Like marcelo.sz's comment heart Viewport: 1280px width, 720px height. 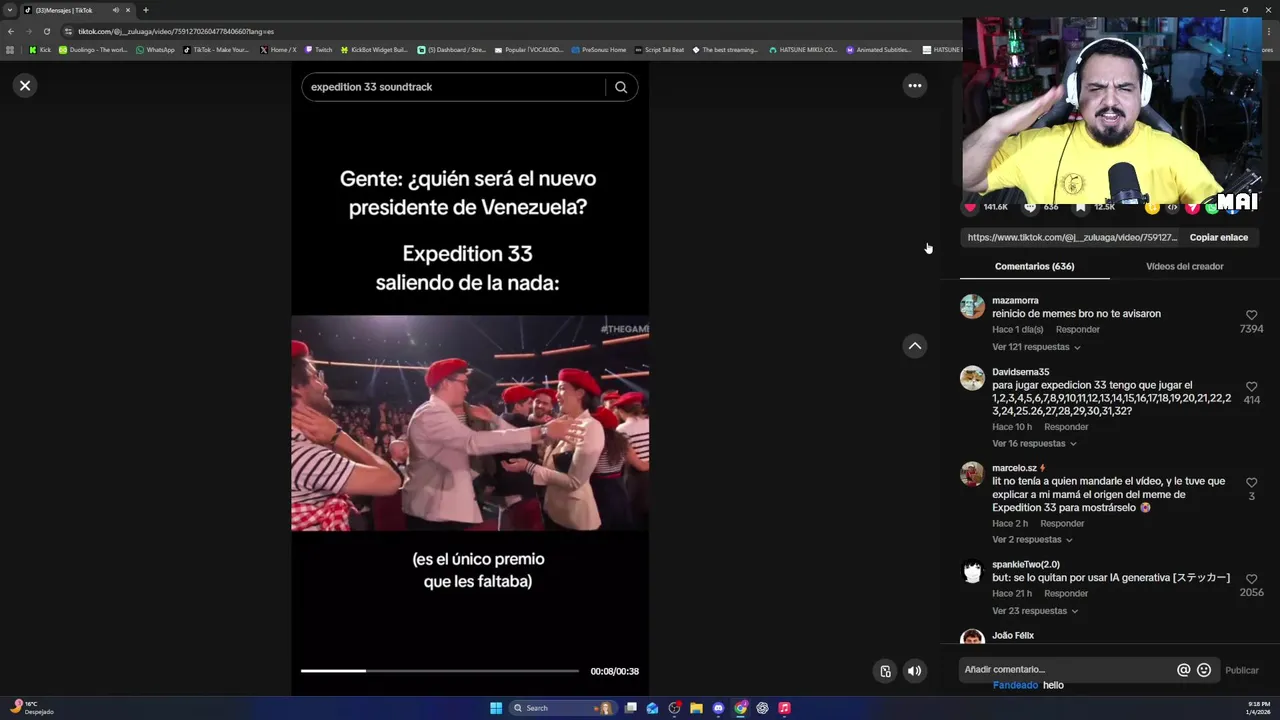click(1251, 482)
